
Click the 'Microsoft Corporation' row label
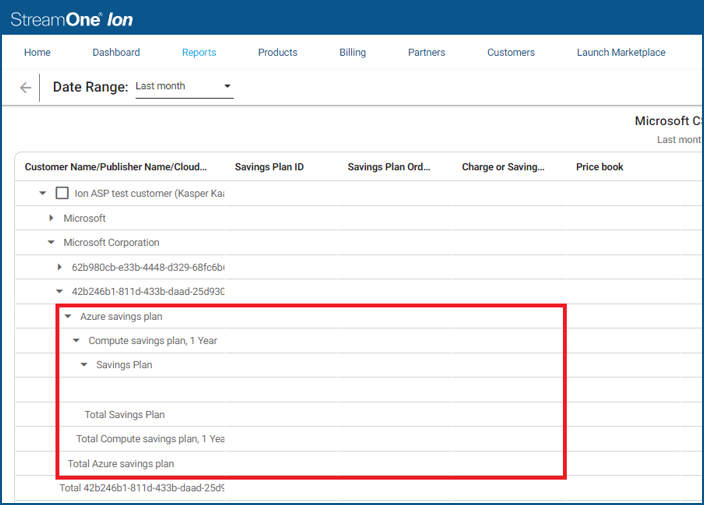tap(111, 242)
